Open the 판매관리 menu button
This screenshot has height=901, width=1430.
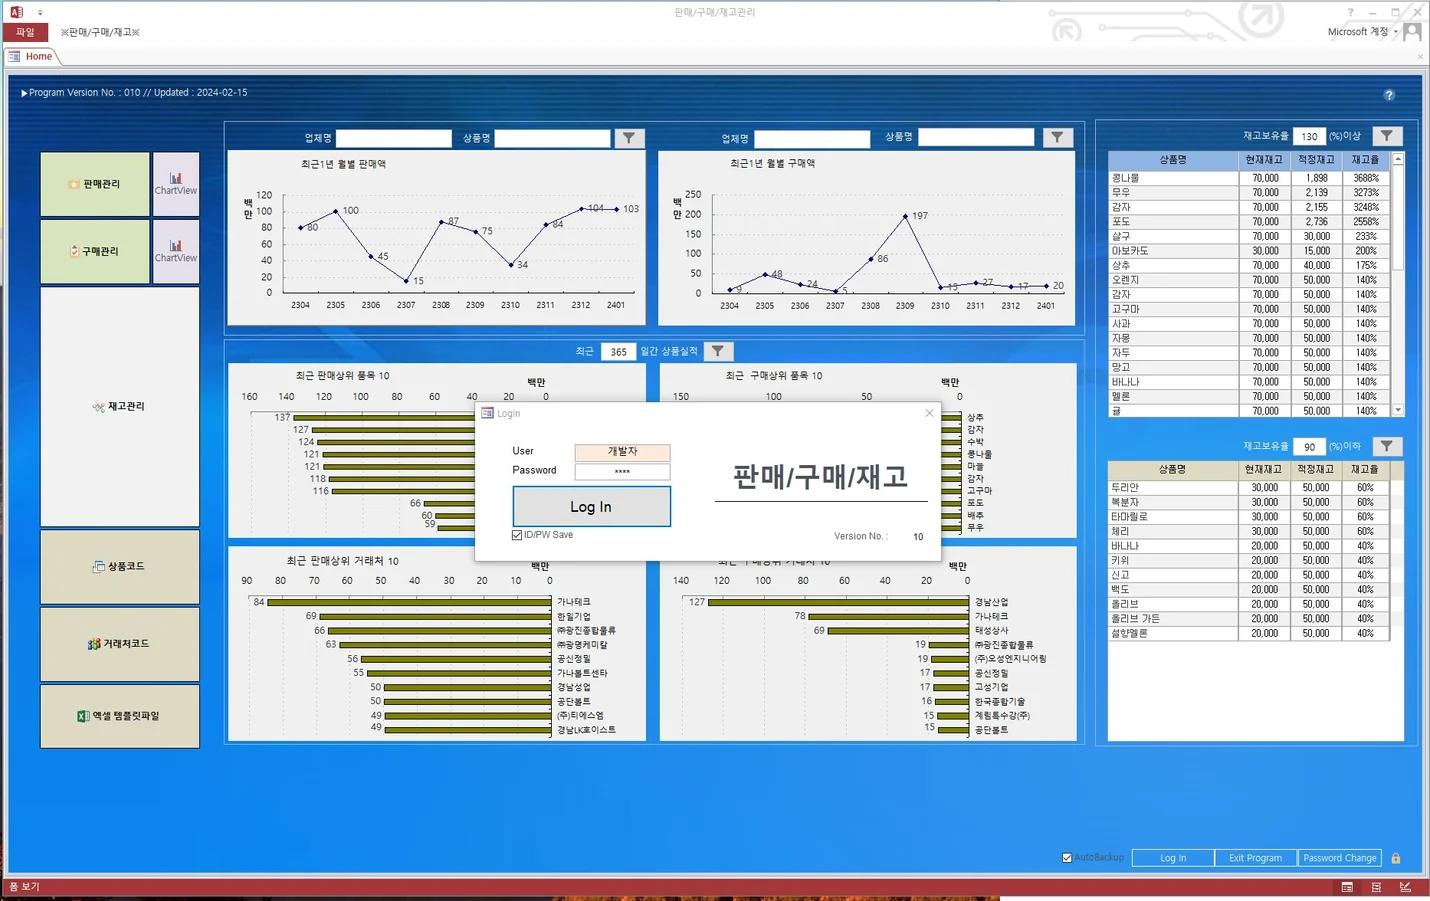coord(95,184)
